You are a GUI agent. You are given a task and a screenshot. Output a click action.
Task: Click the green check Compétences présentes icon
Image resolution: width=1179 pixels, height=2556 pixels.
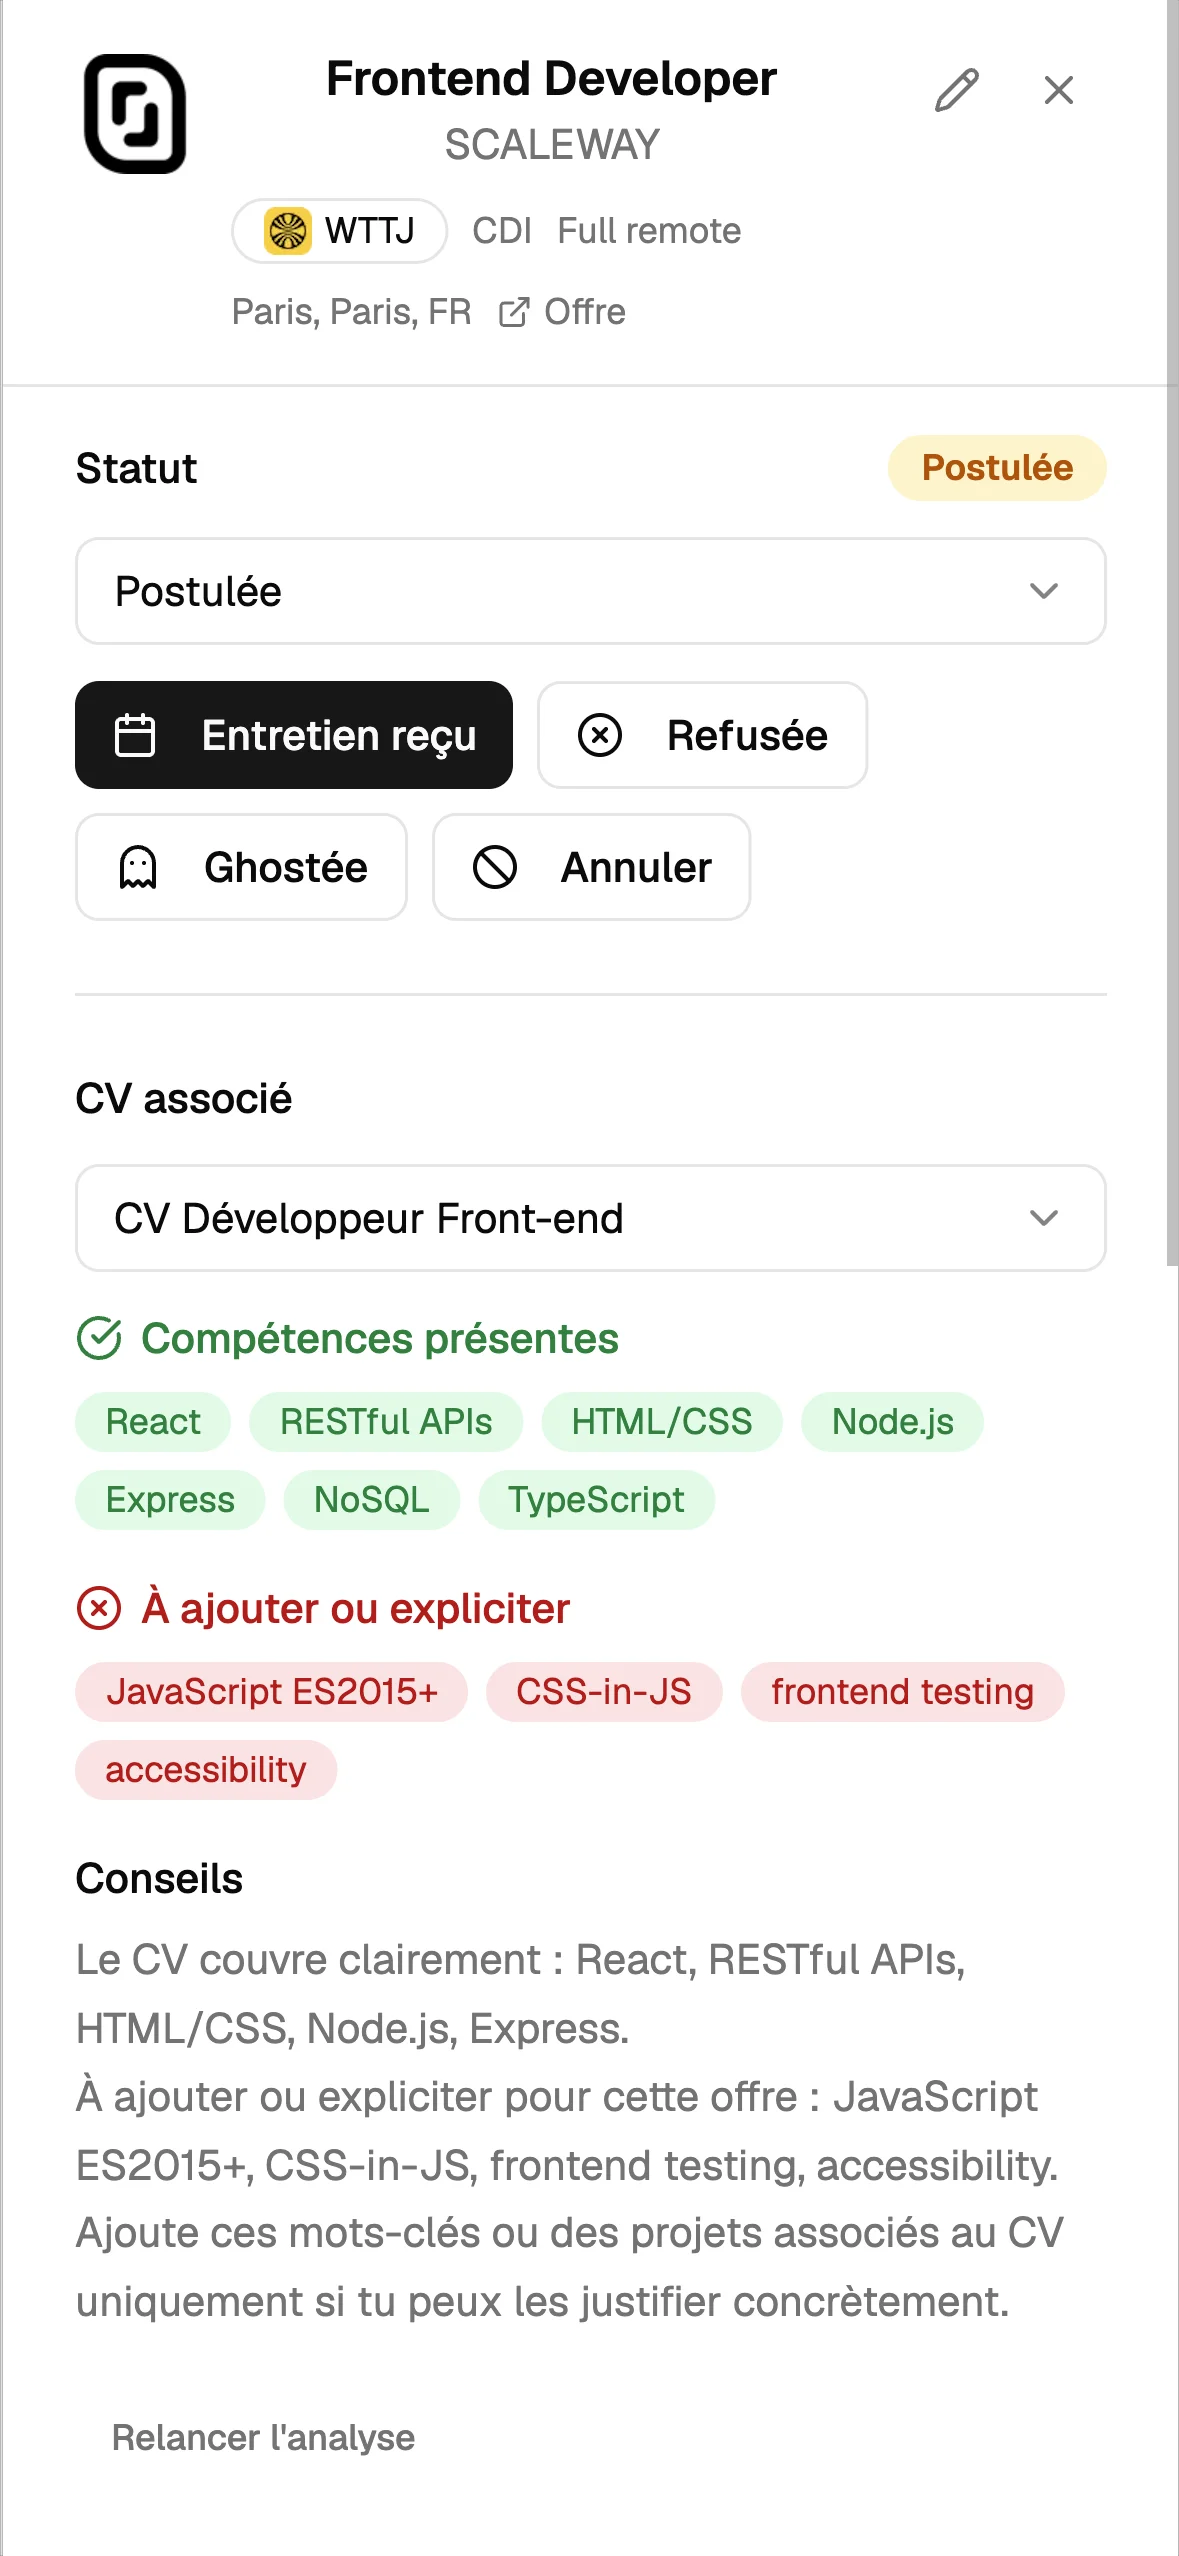point(99,1338)
